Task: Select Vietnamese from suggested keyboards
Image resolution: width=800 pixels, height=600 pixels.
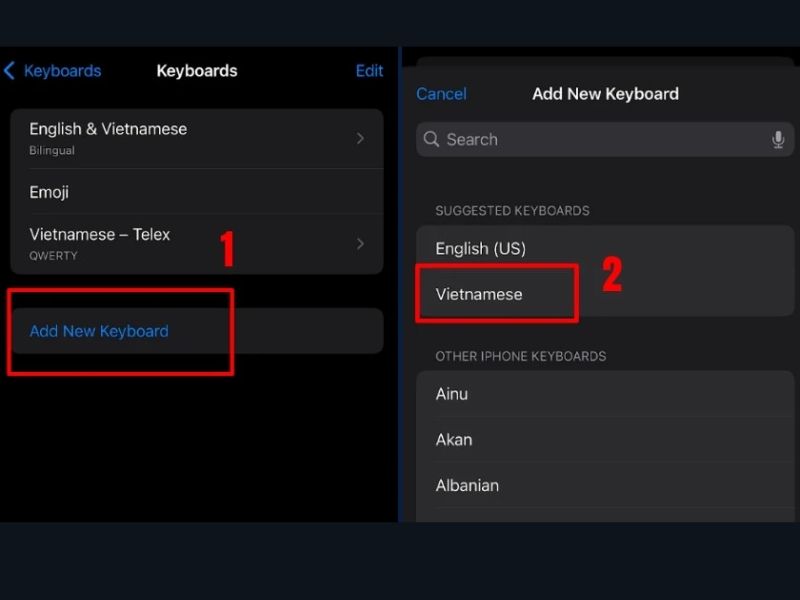Action: [x=479, y=294]
